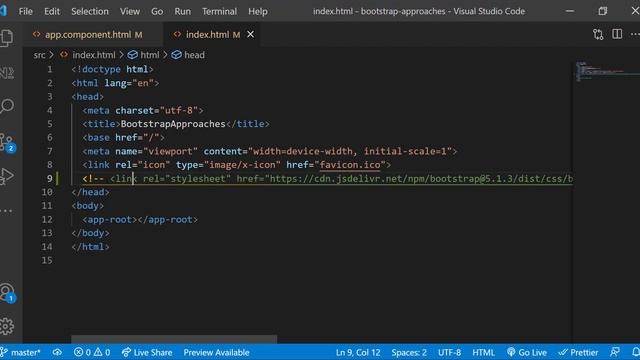Place cursor on app-root tag line
Screen dimensions: 640x360
coord(140,220)
